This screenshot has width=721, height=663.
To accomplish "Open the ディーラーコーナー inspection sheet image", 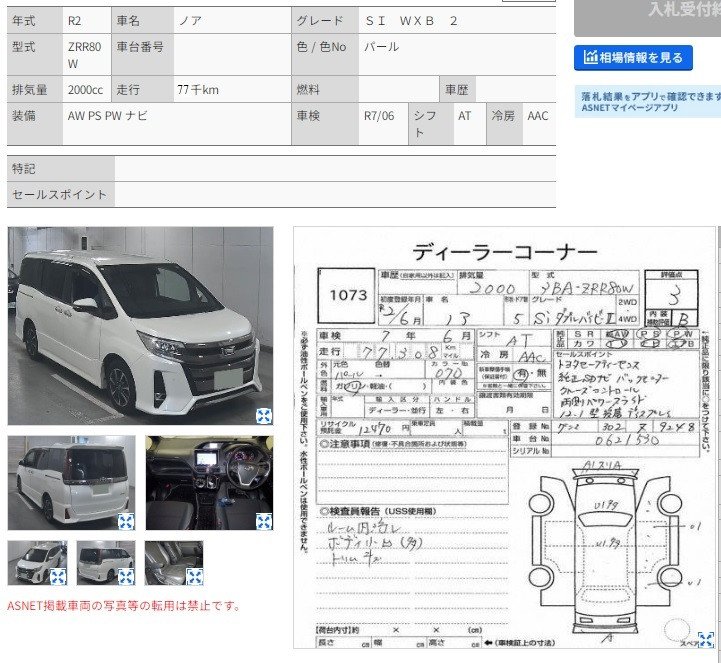I will 504,437.
